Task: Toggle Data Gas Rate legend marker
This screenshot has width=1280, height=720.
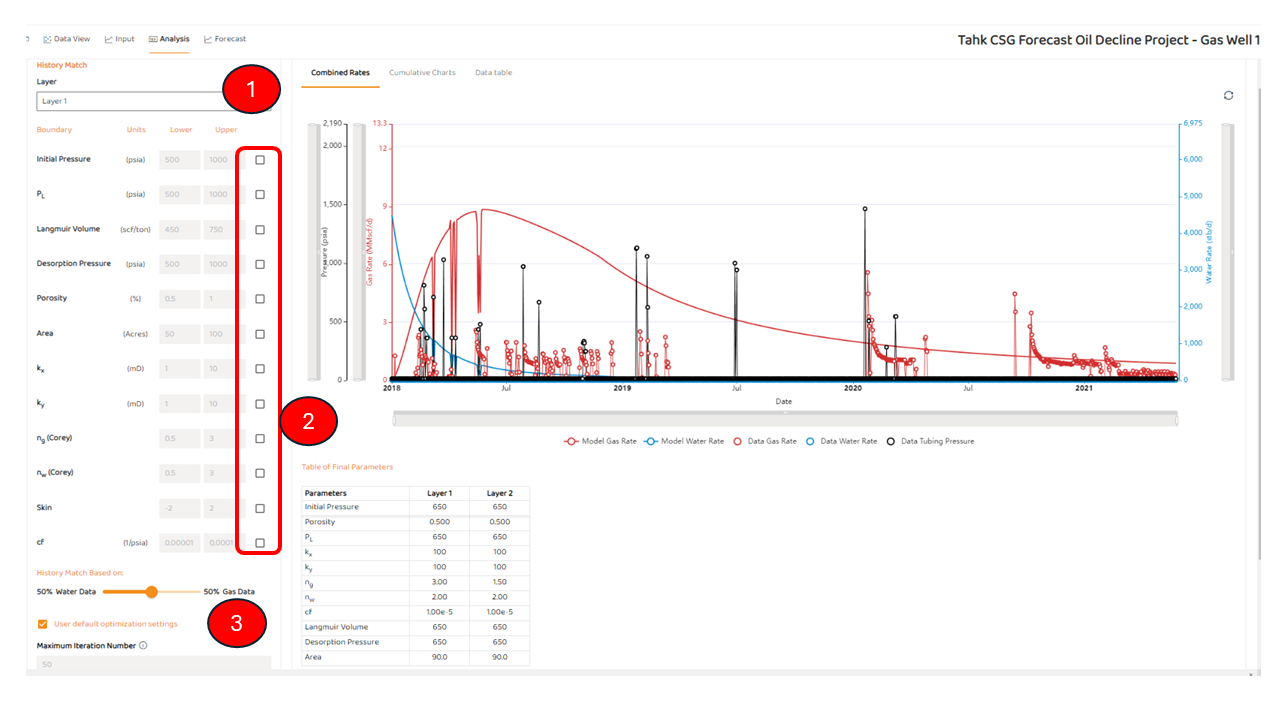Action: (740, 441)
